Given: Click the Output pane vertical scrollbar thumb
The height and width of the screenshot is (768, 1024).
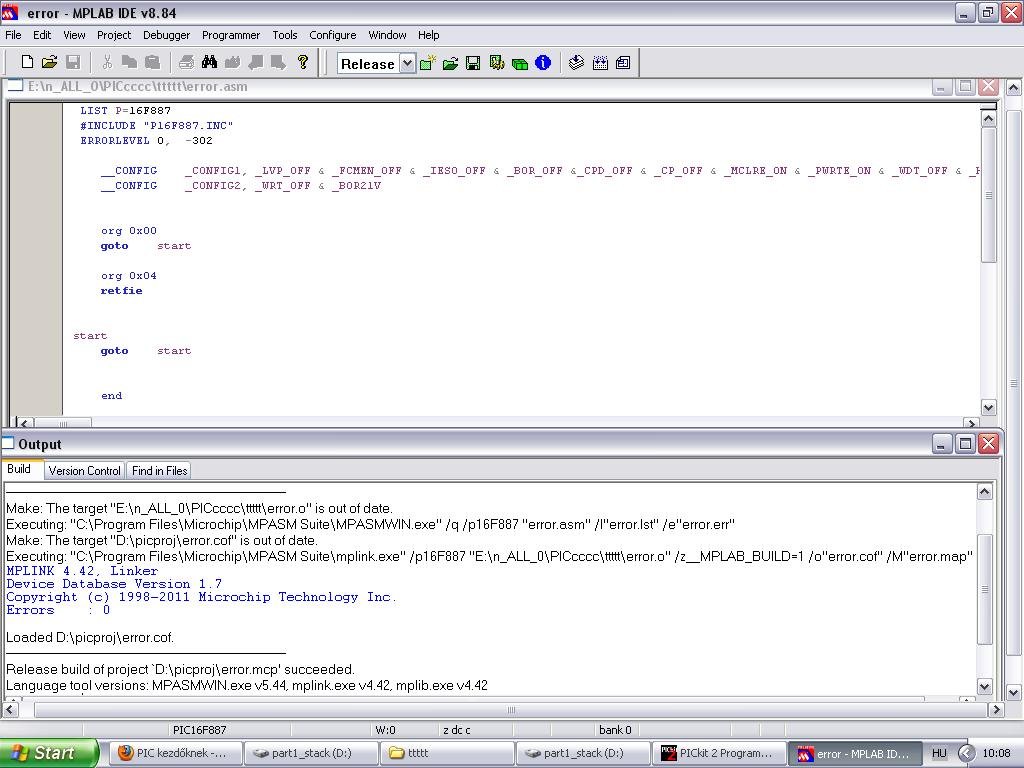Looking at the screenshot, I should tap(985, 589).
